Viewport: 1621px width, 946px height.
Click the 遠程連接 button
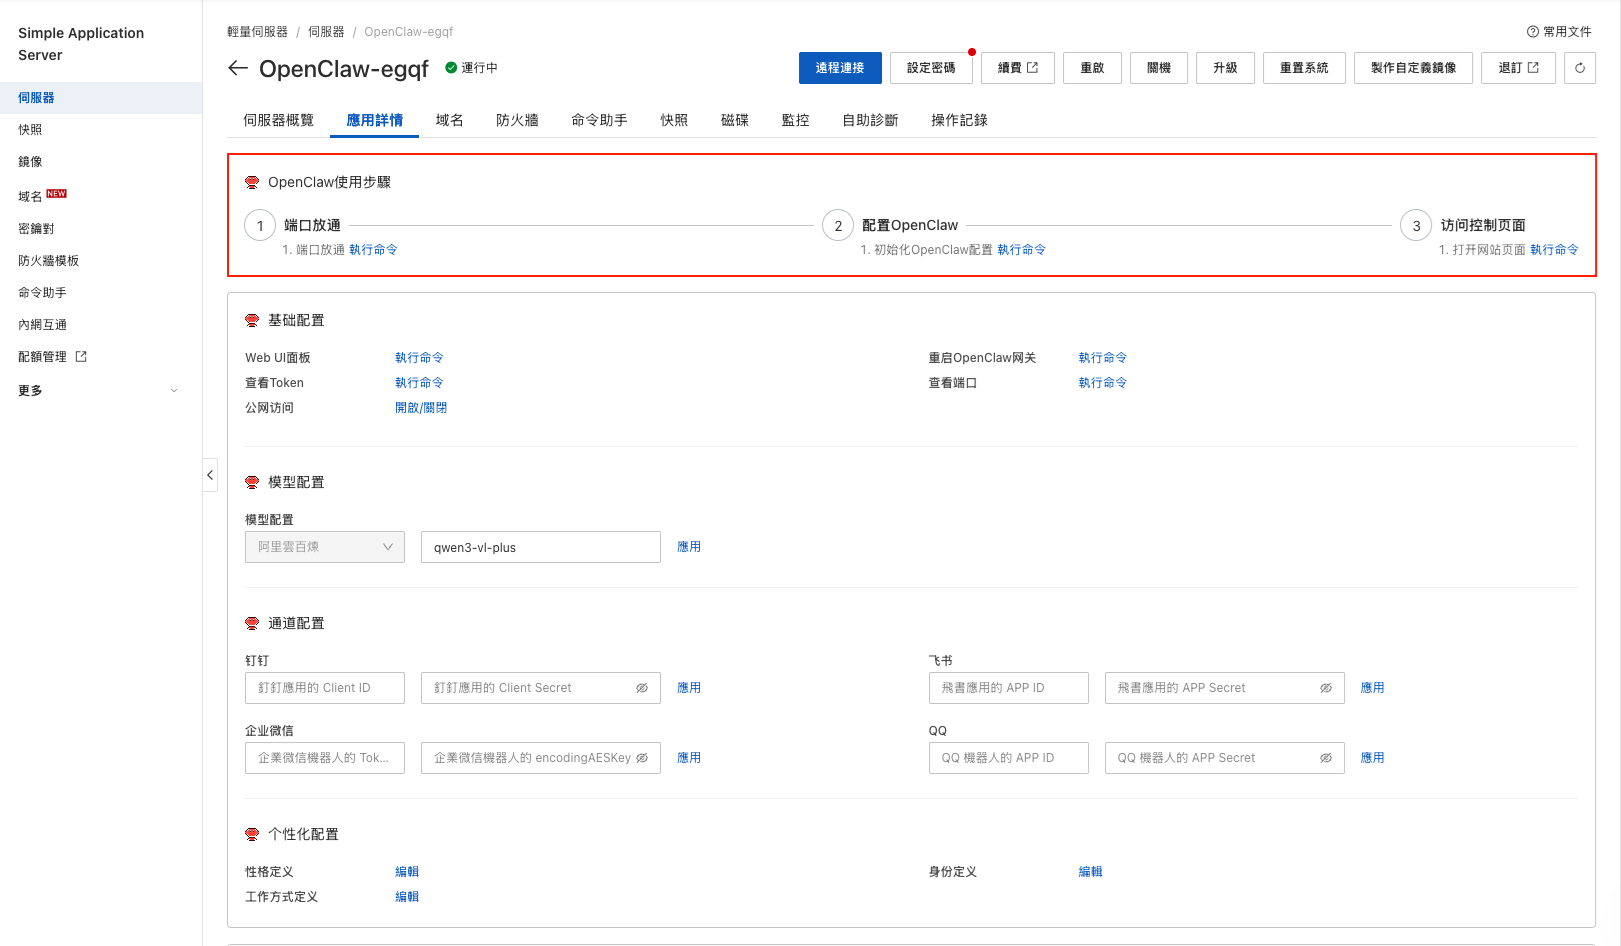coord(839,68)
